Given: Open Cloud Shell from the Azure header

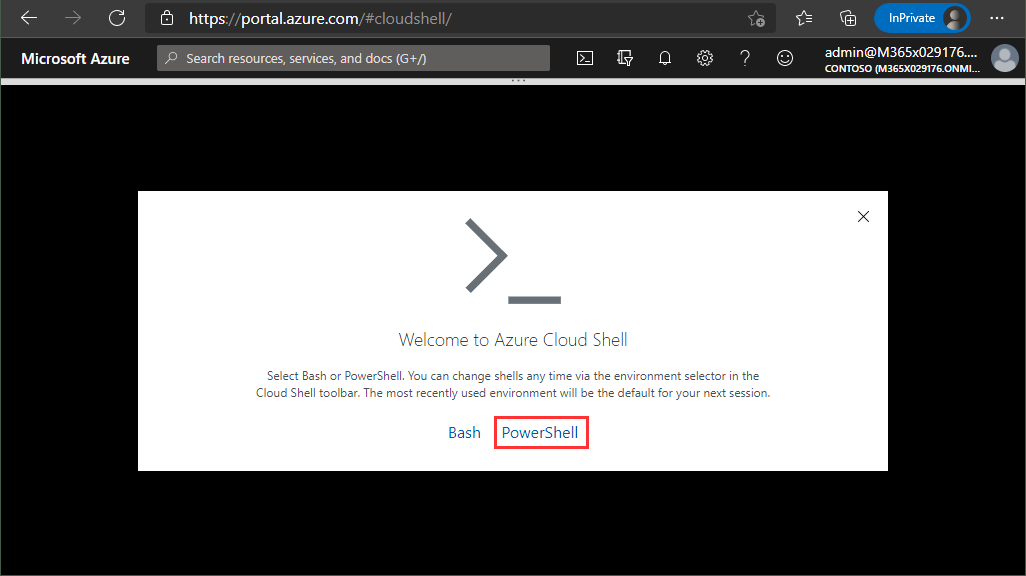Looking at the screenshot, I should pyautogui.click(x=585, y=58).
